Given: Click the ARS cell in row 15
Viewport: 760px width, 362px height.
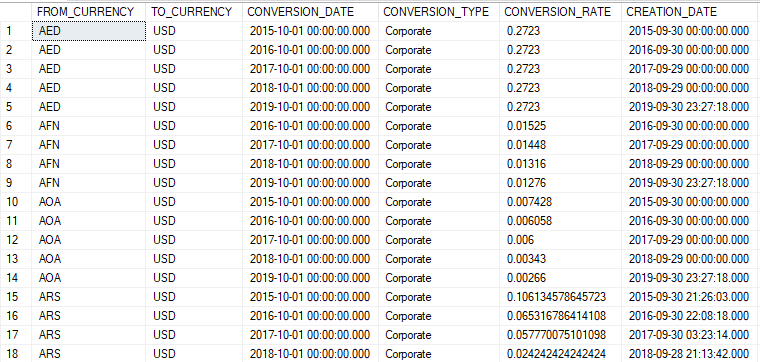Looking at the screenshot, I should 89,297.
